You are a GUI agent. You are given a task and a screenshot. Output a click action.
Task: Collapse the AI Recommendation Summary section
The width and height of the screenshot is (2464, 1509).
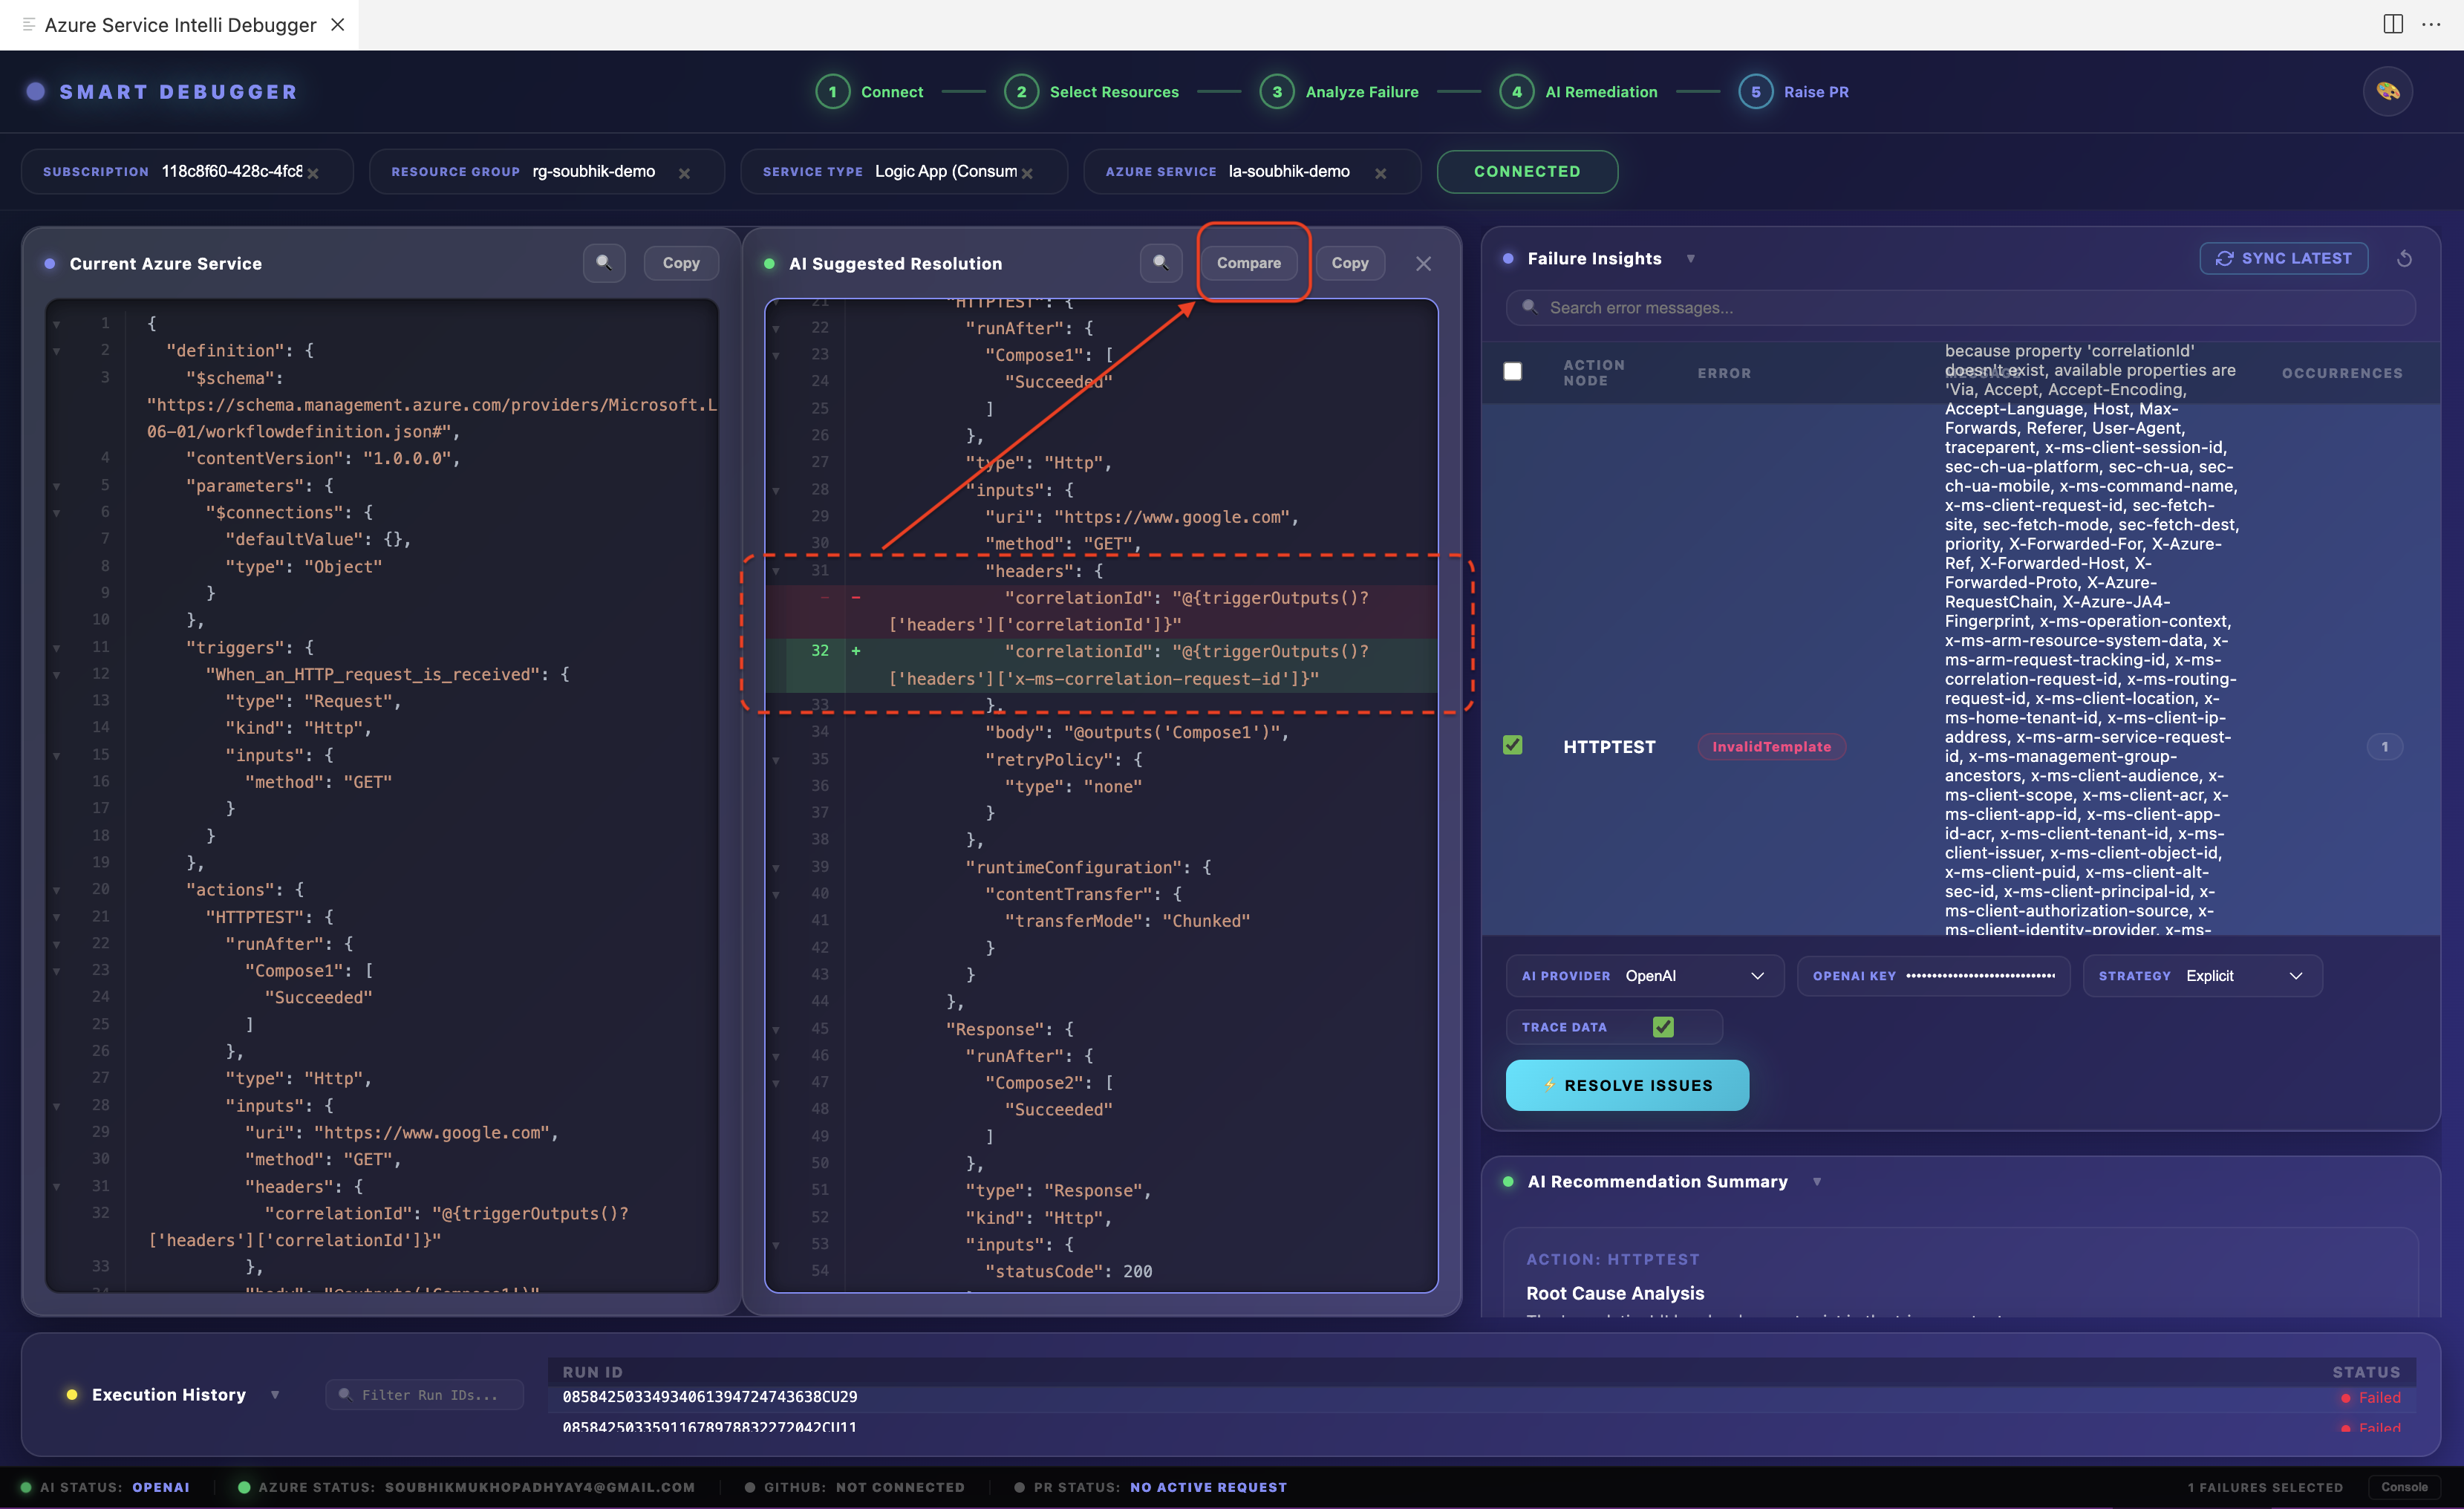1816,1182
